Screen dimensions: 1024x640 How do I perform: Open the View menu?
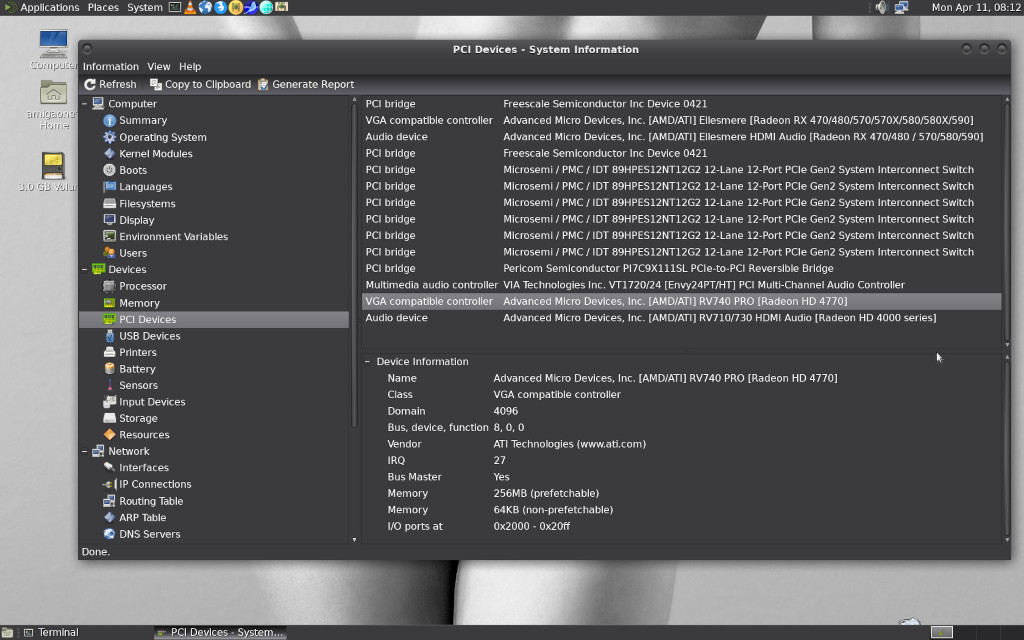tap(159, 67)
